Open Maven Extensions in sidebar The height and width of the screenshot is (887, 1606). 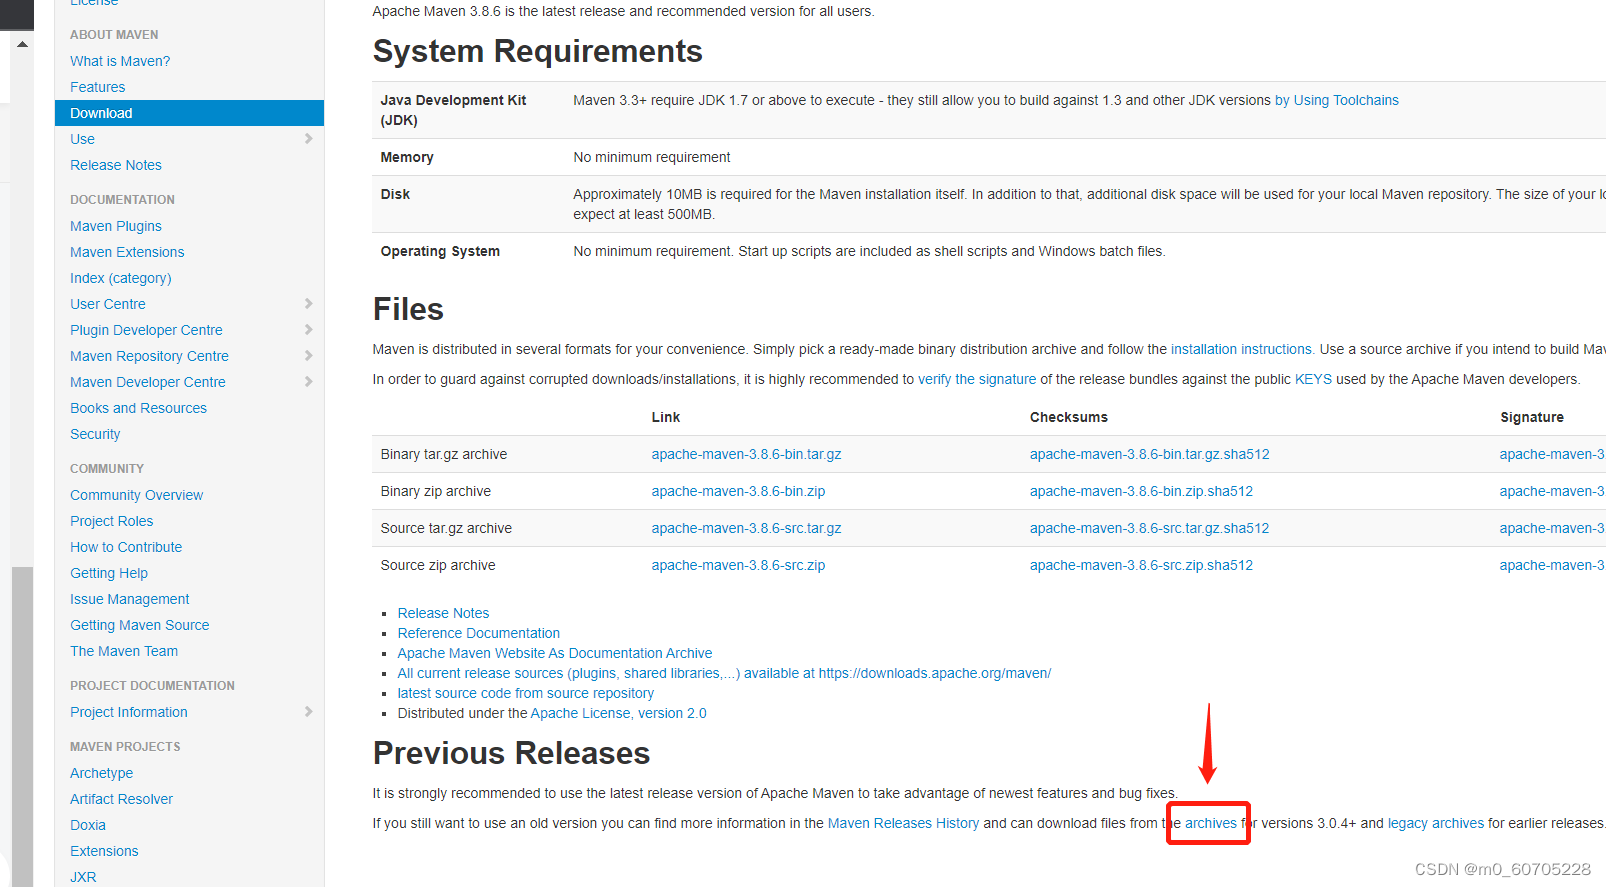[x=127, y=252]
